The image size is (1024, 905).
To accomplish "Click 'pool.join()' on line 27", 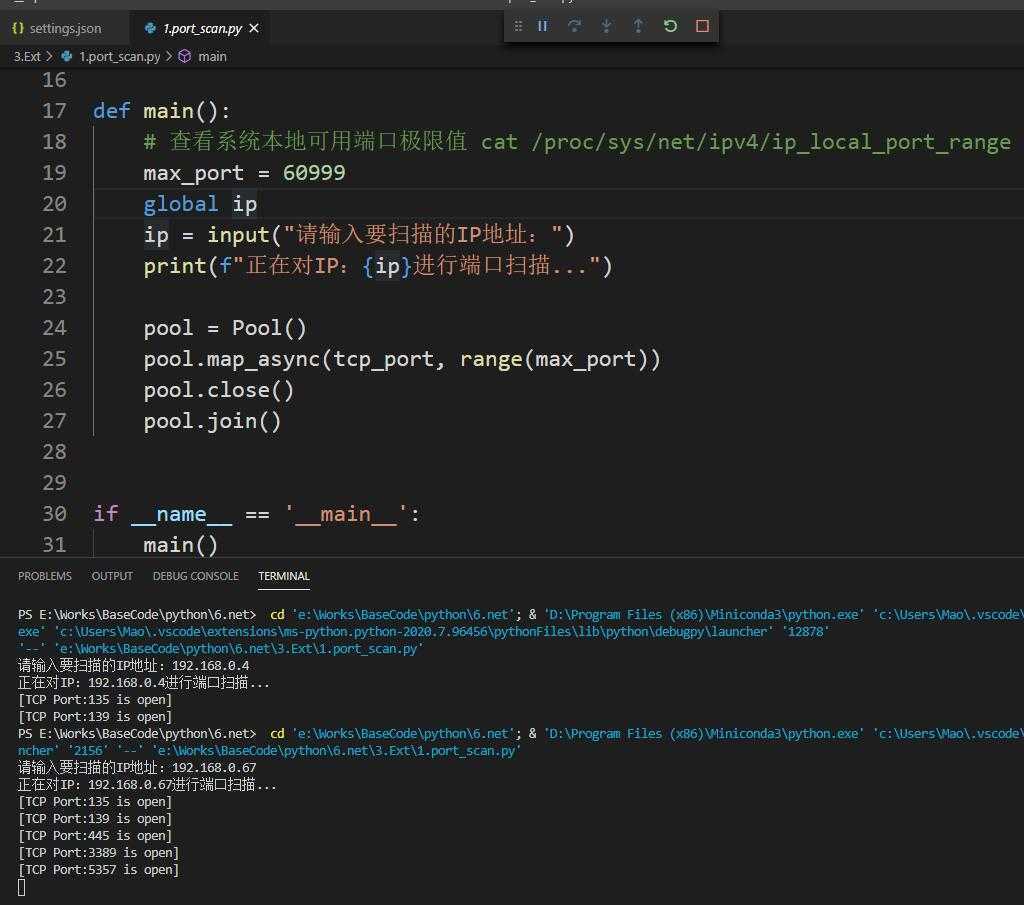I will pos(212,421).
